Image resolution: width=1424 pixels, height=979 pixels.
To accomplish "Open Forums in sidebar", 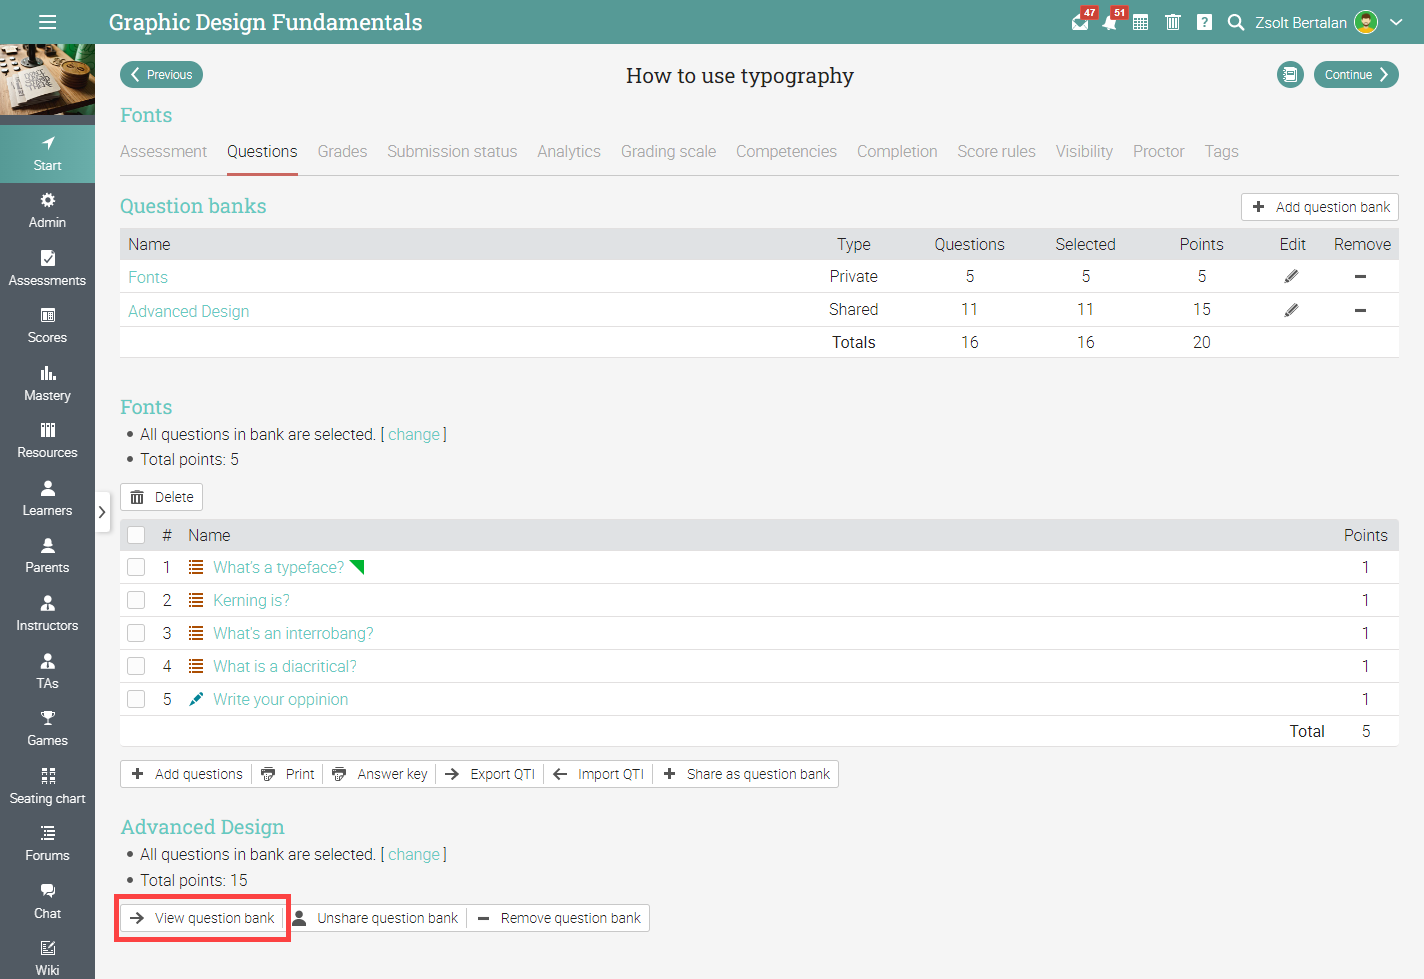I will pyautogui.click(x=47, y=844).
